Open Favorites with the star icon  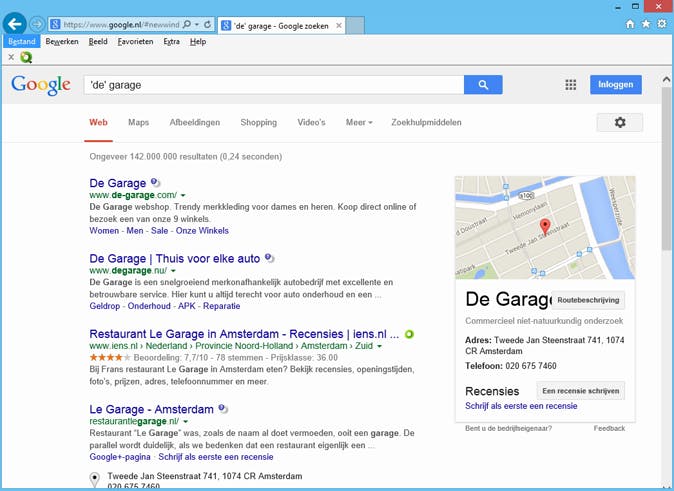646,24
